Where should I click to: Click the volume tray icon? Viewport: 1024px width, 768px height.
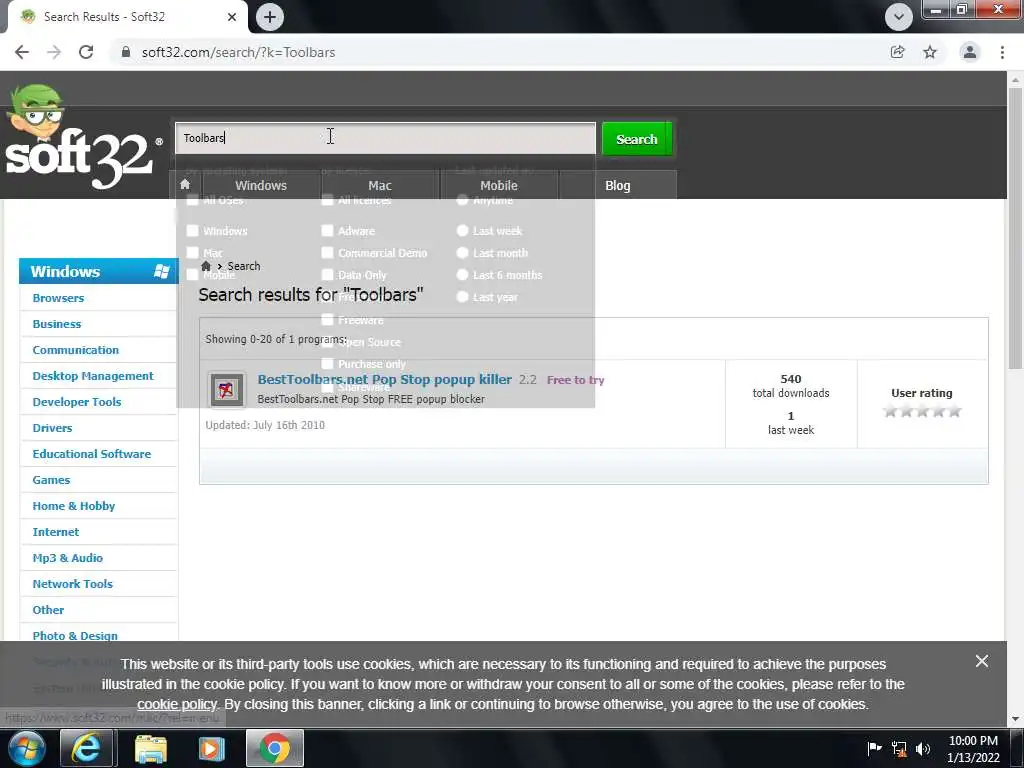pyautogui.click(x=923, y=748)
